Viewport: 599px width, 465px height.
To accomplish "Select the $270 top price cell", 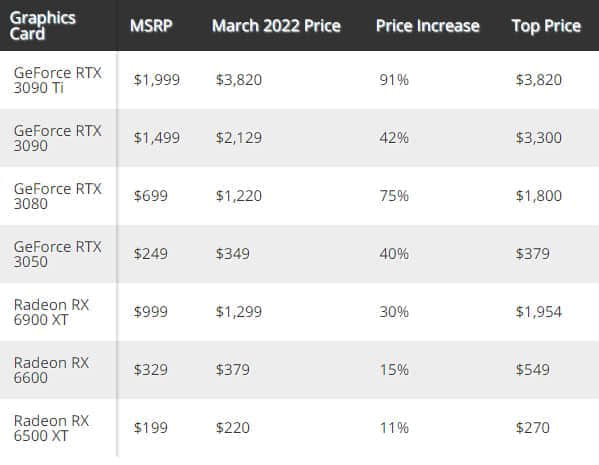I will tap(533, 428).
